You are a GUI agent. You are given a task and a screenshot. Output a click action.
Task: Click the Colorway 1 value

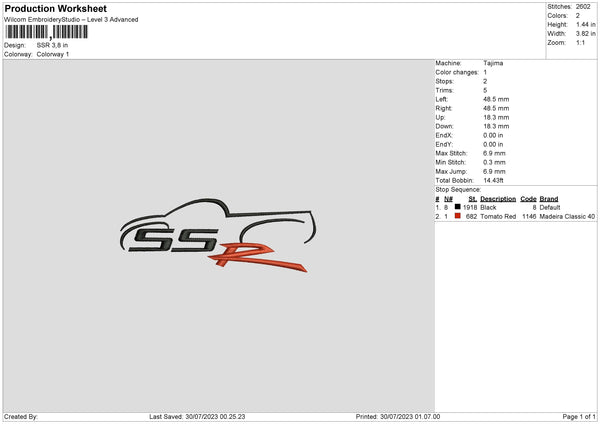click(x=53, y=54)
